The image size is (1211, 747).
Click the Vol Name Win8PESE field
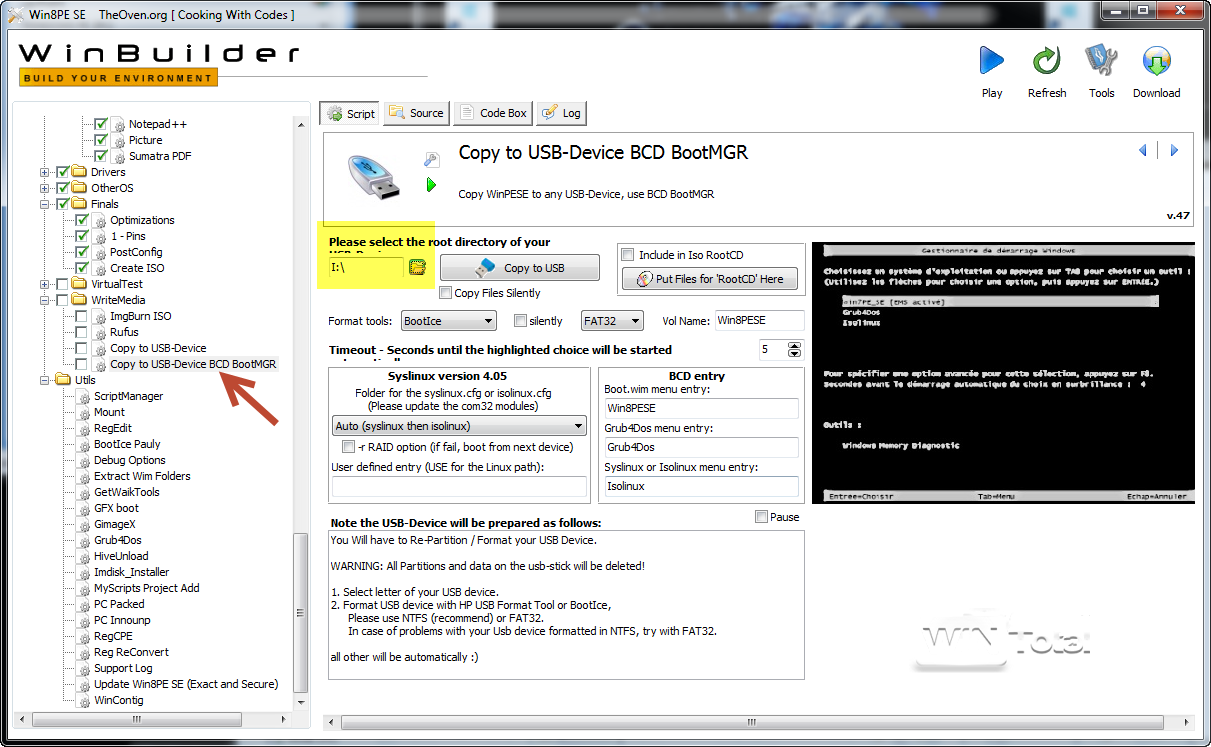[760, 321]
